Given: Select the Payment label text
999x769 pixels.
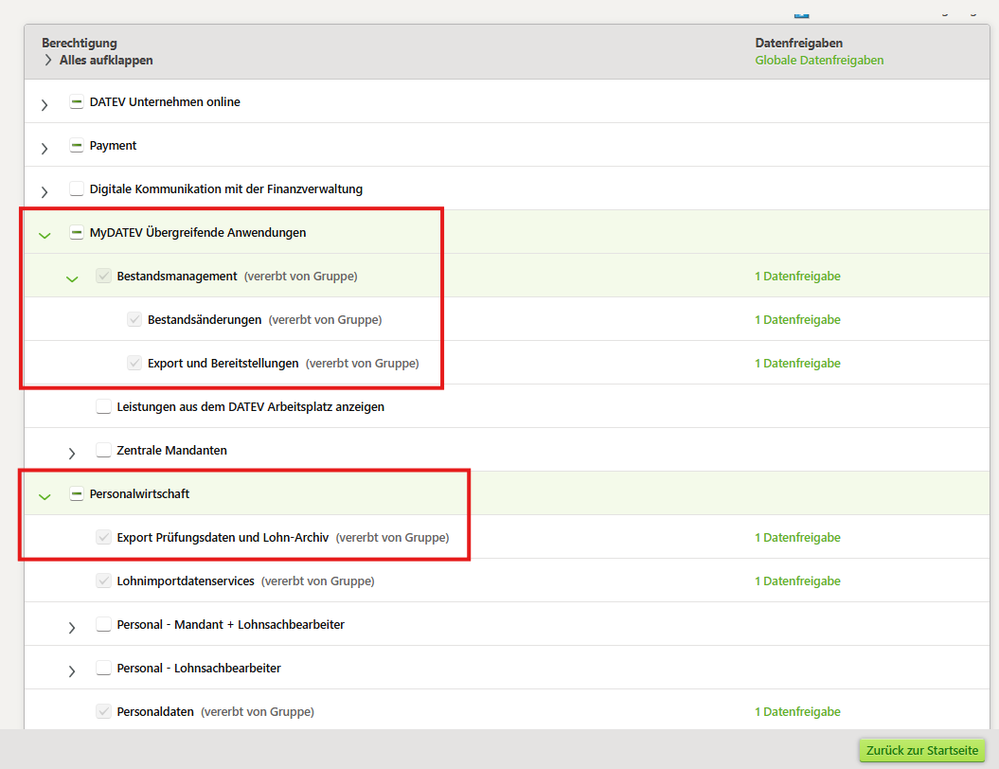Looking at the screenshot, I should click(113, 145).
